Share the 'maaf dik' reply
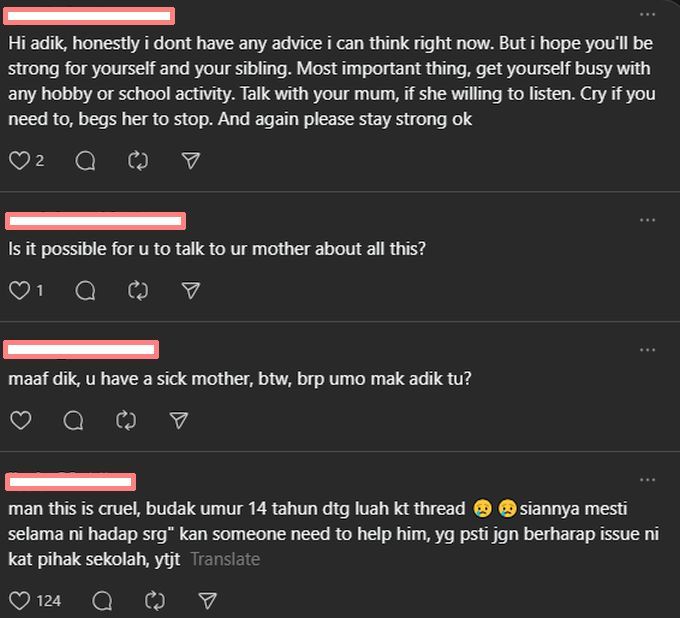 (178, 420)
